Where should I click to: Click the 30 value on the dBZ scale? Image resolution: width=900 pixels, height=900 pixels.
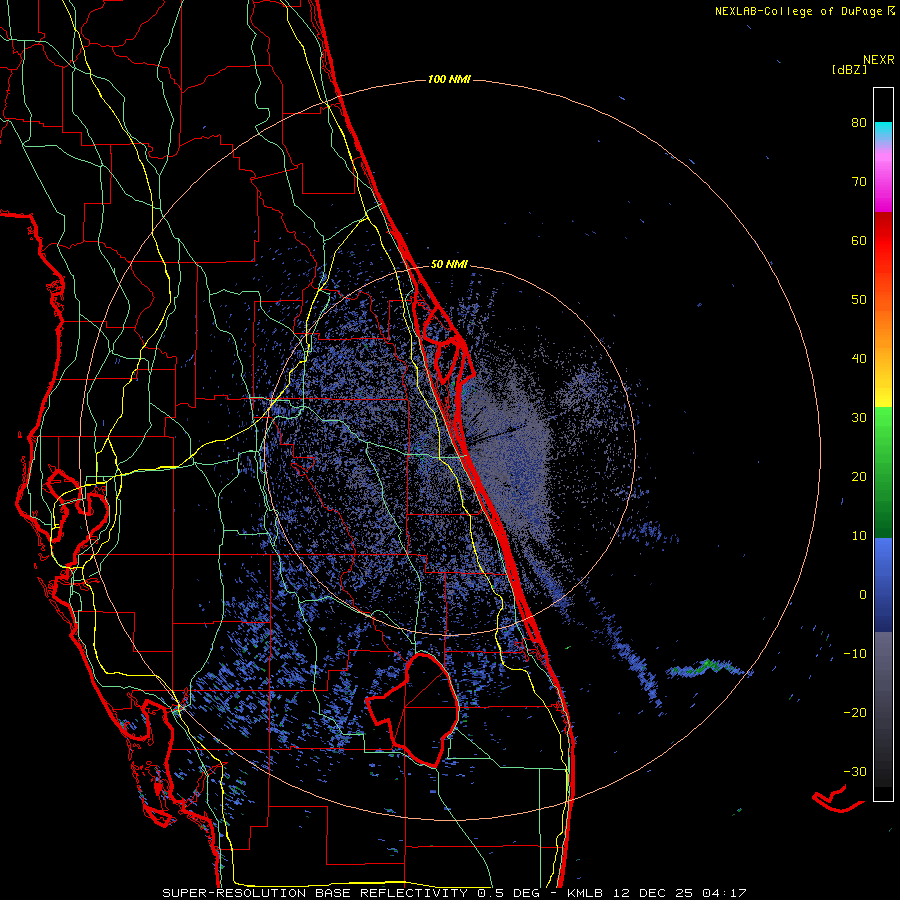(859, 418)
